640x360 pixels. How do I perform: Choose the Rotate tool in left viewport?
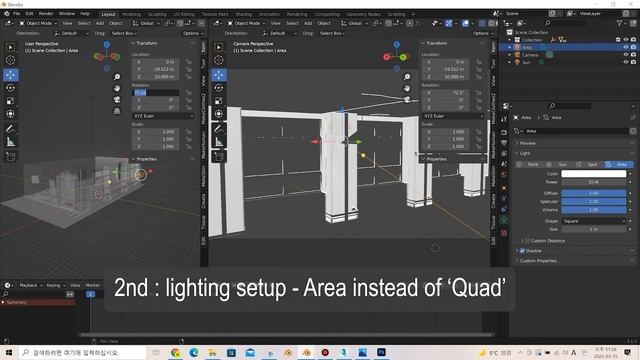[11, 88]
